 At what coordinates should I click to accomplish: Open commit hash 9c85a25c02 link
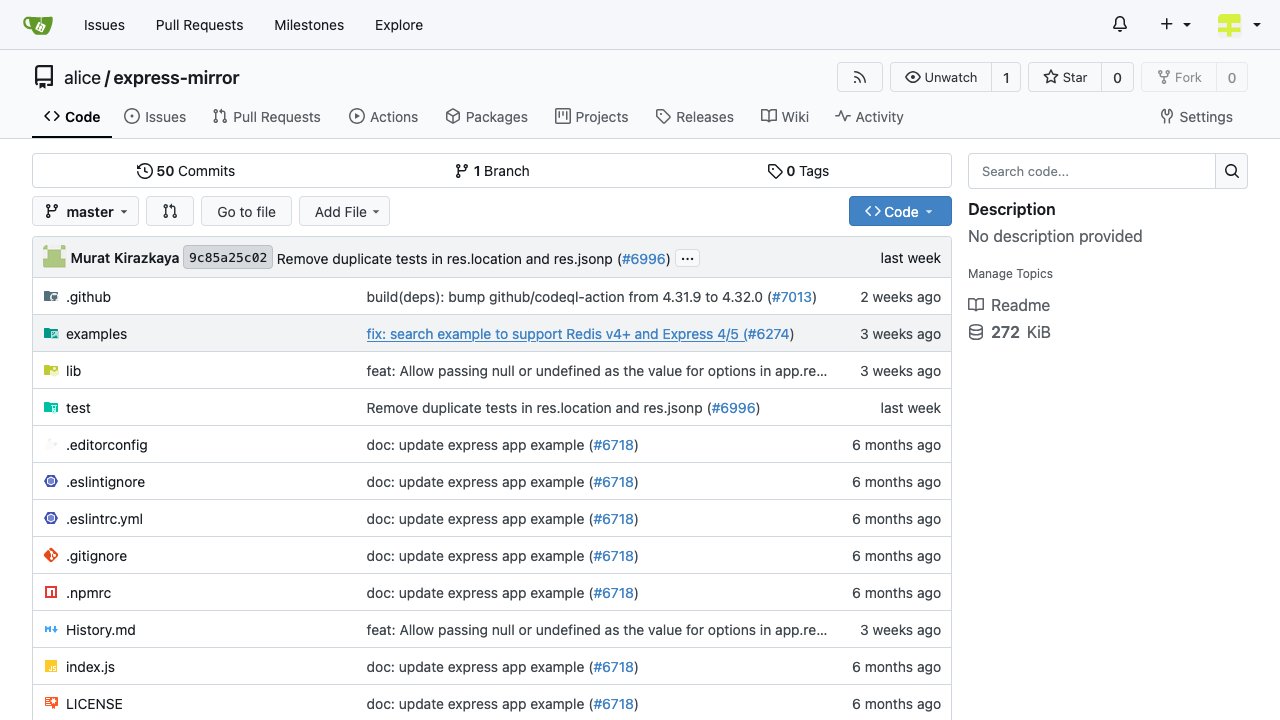pos(228,258)
